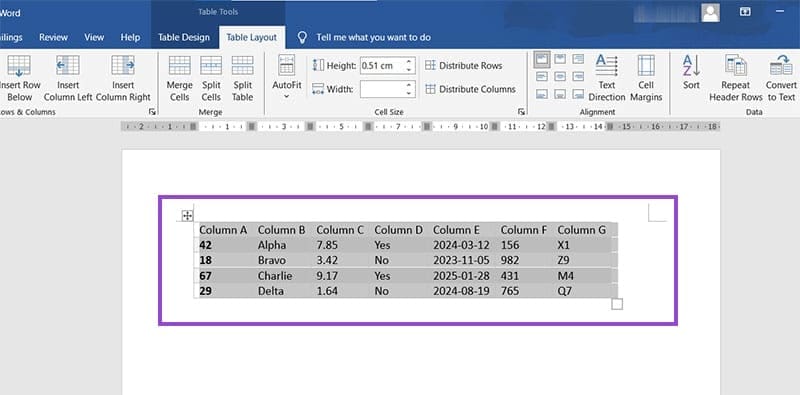800x395 pixels.
Task: Select Align Center Right alignment
Action: [x=578, y=77]
